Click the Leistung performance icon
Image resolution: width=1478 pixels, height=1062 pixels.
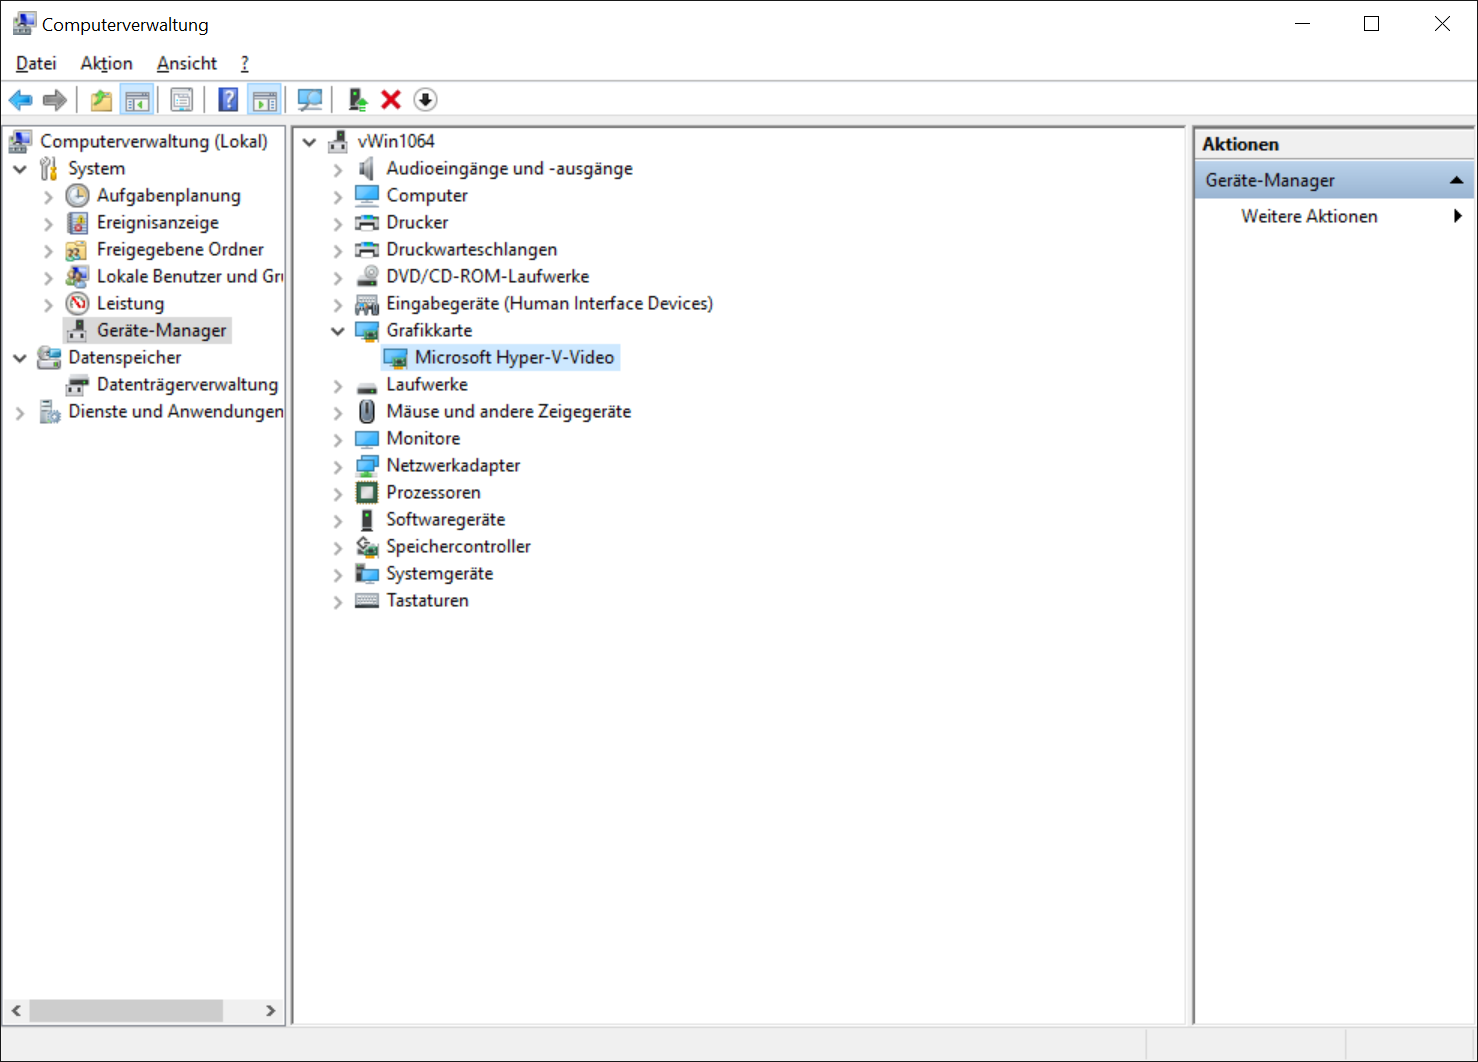click(x=77, y=303)
